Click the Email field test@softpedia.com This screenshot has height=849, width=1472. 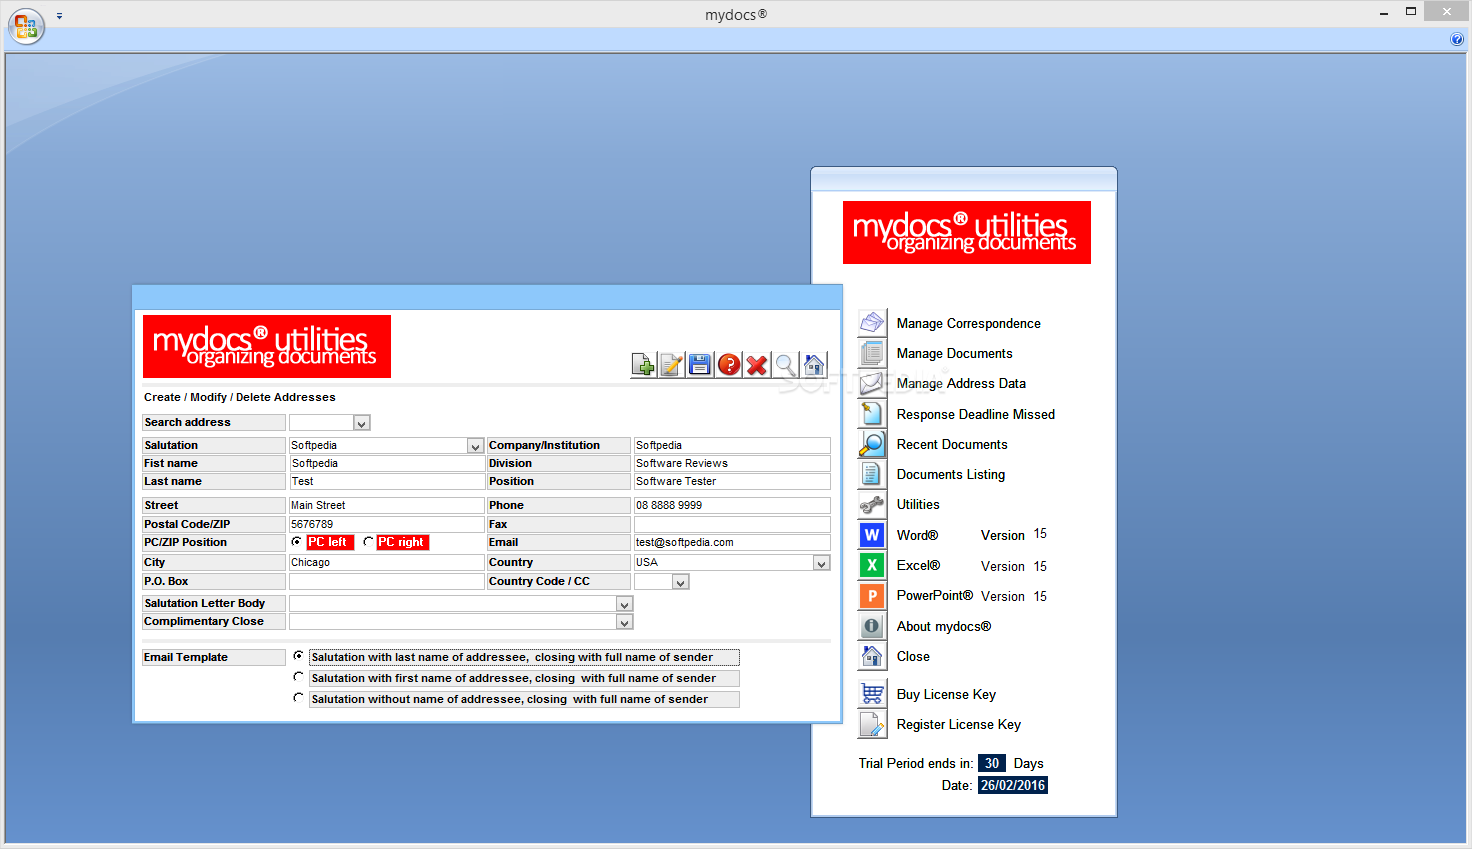pyautogui.click(x=732, y=542)
